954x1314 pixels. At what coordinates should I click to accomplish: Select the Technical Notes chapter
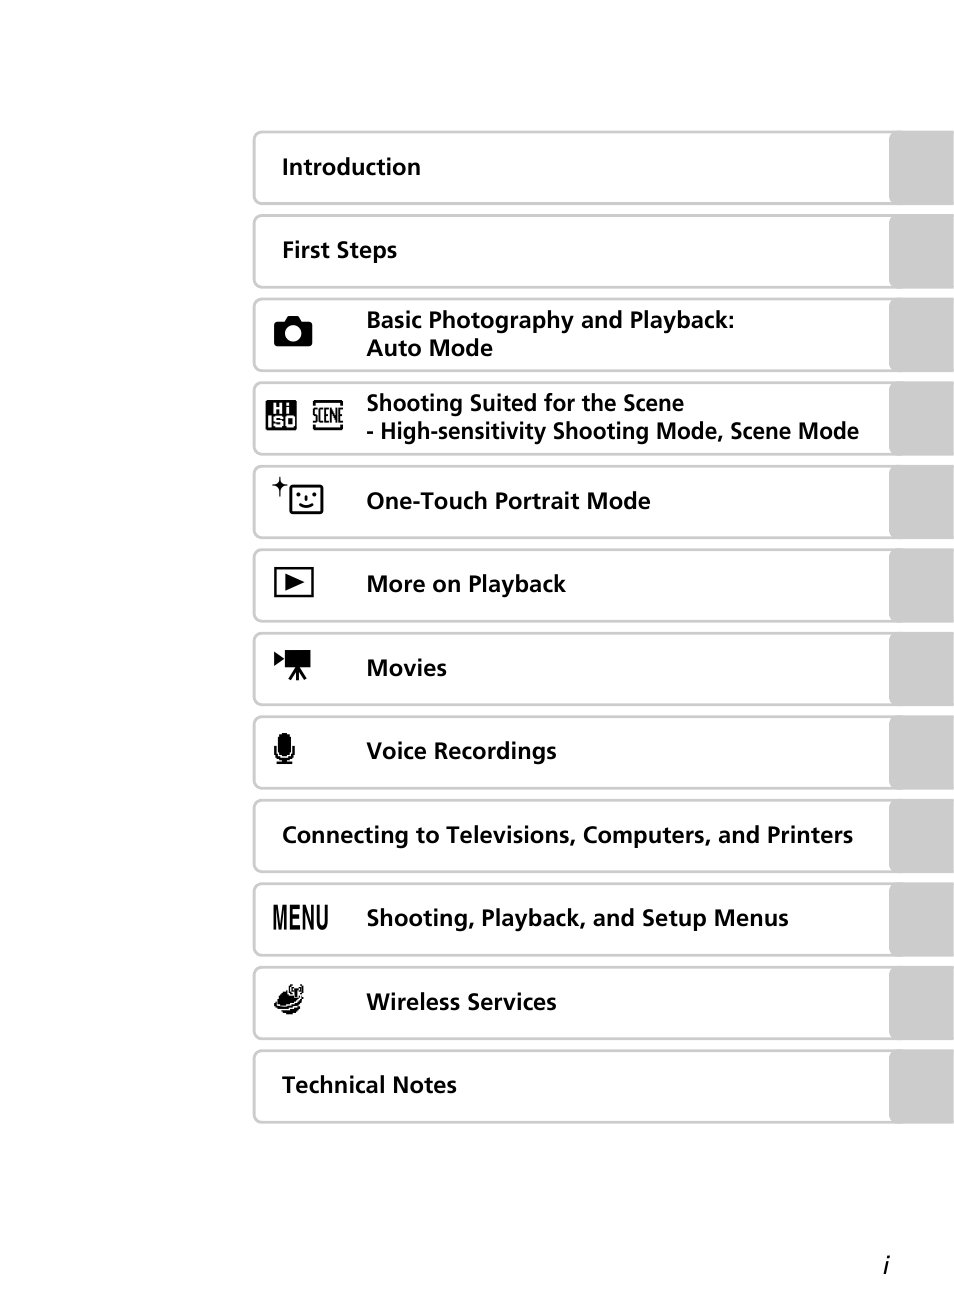click(x=369, y=1085)
